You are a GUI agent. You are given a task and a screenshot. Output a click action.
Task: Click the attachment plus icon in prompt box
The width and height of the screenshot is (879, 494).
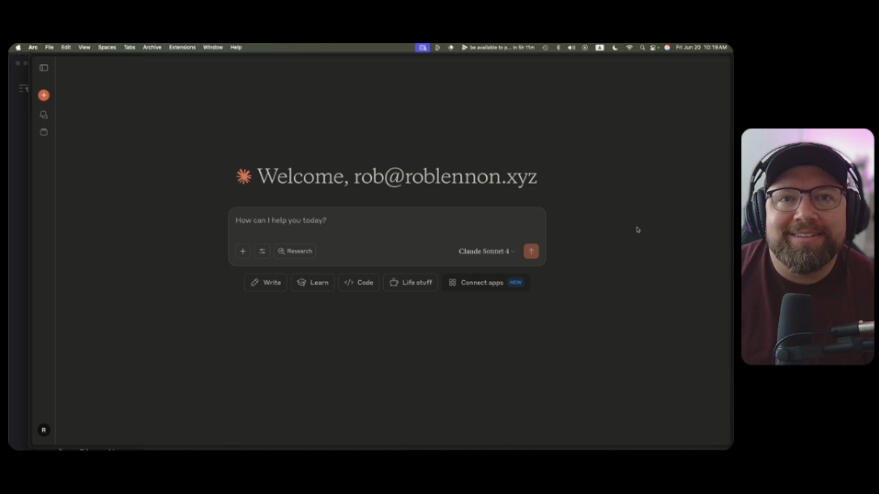[242, 251]
